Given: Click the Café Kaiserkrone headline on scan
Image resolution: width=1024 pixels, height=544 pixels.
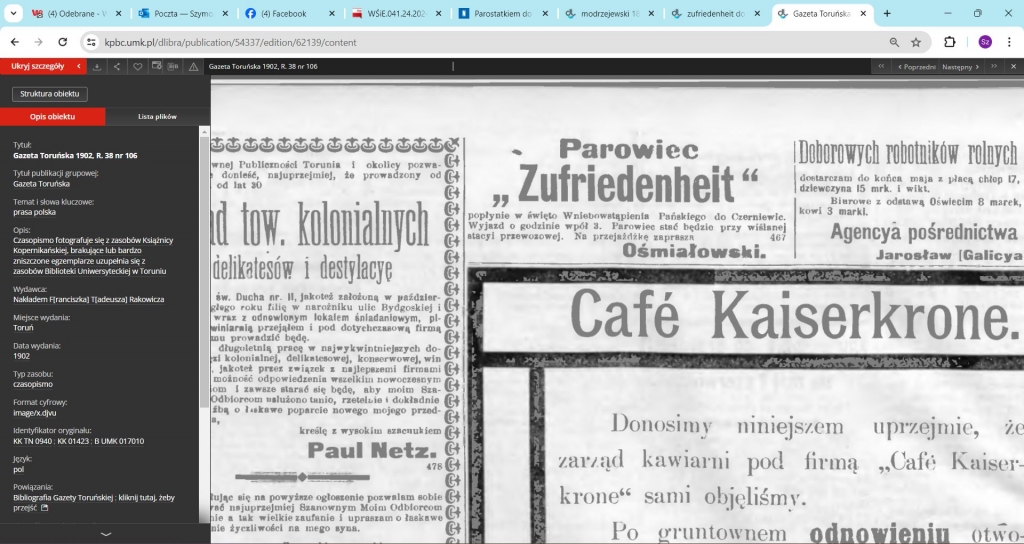Looking at the screenshot, I should click(793, 315).
